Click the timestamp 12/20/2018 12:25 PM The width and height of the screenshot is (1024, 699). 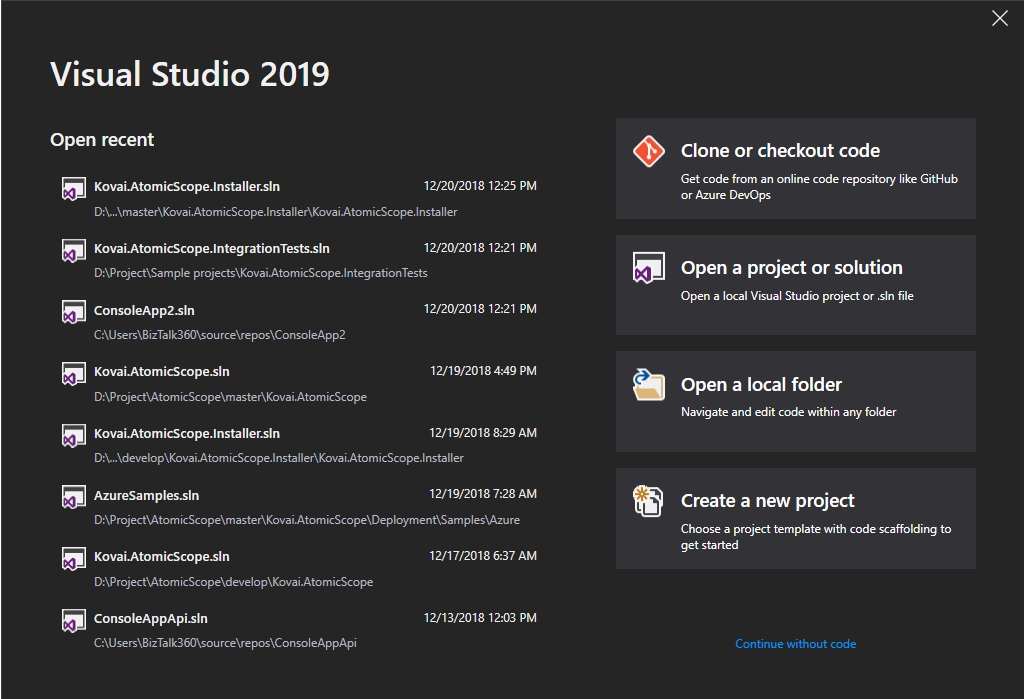[480, 186]
